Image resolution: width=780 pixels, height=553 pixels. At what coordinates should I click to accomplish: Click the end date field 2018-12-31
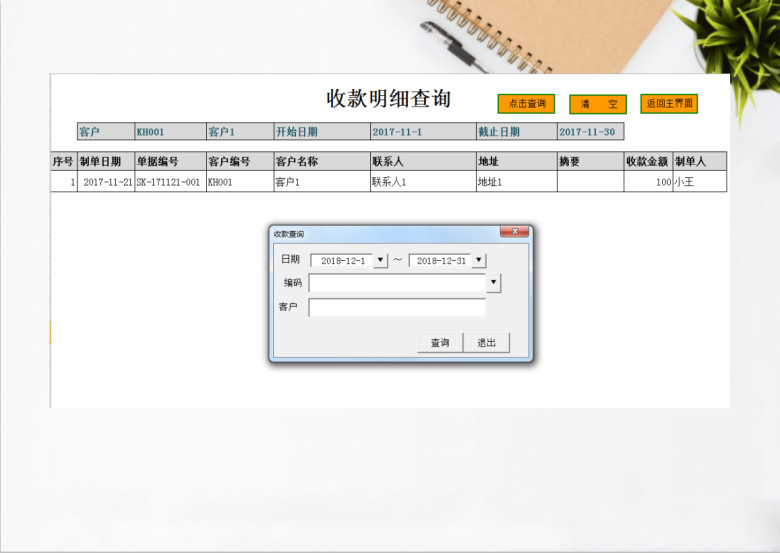(440, 260)
